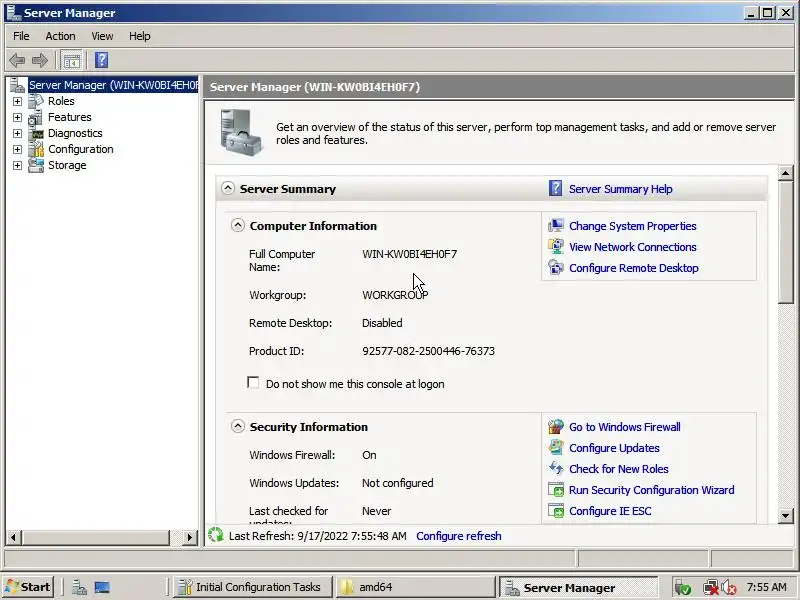The width and height of the screenshot is (800, 600).
Task: Switch to amd64 folder taskbar button
Action: coord(415,587)
